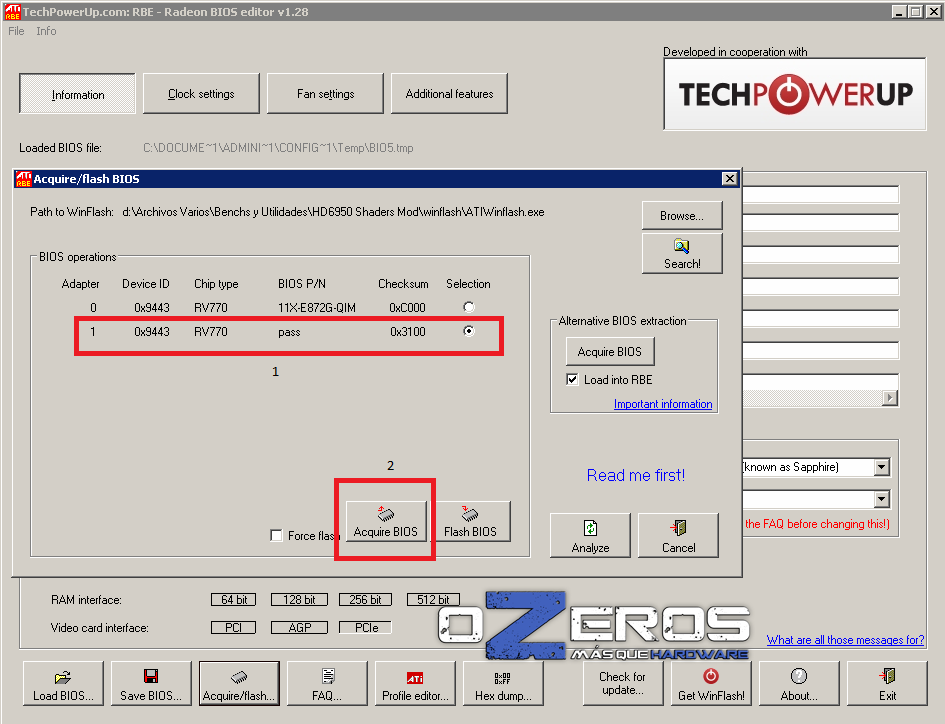Close the Acquire/flash BIOS dialog

pyautogui.click(x=729, y=178)
